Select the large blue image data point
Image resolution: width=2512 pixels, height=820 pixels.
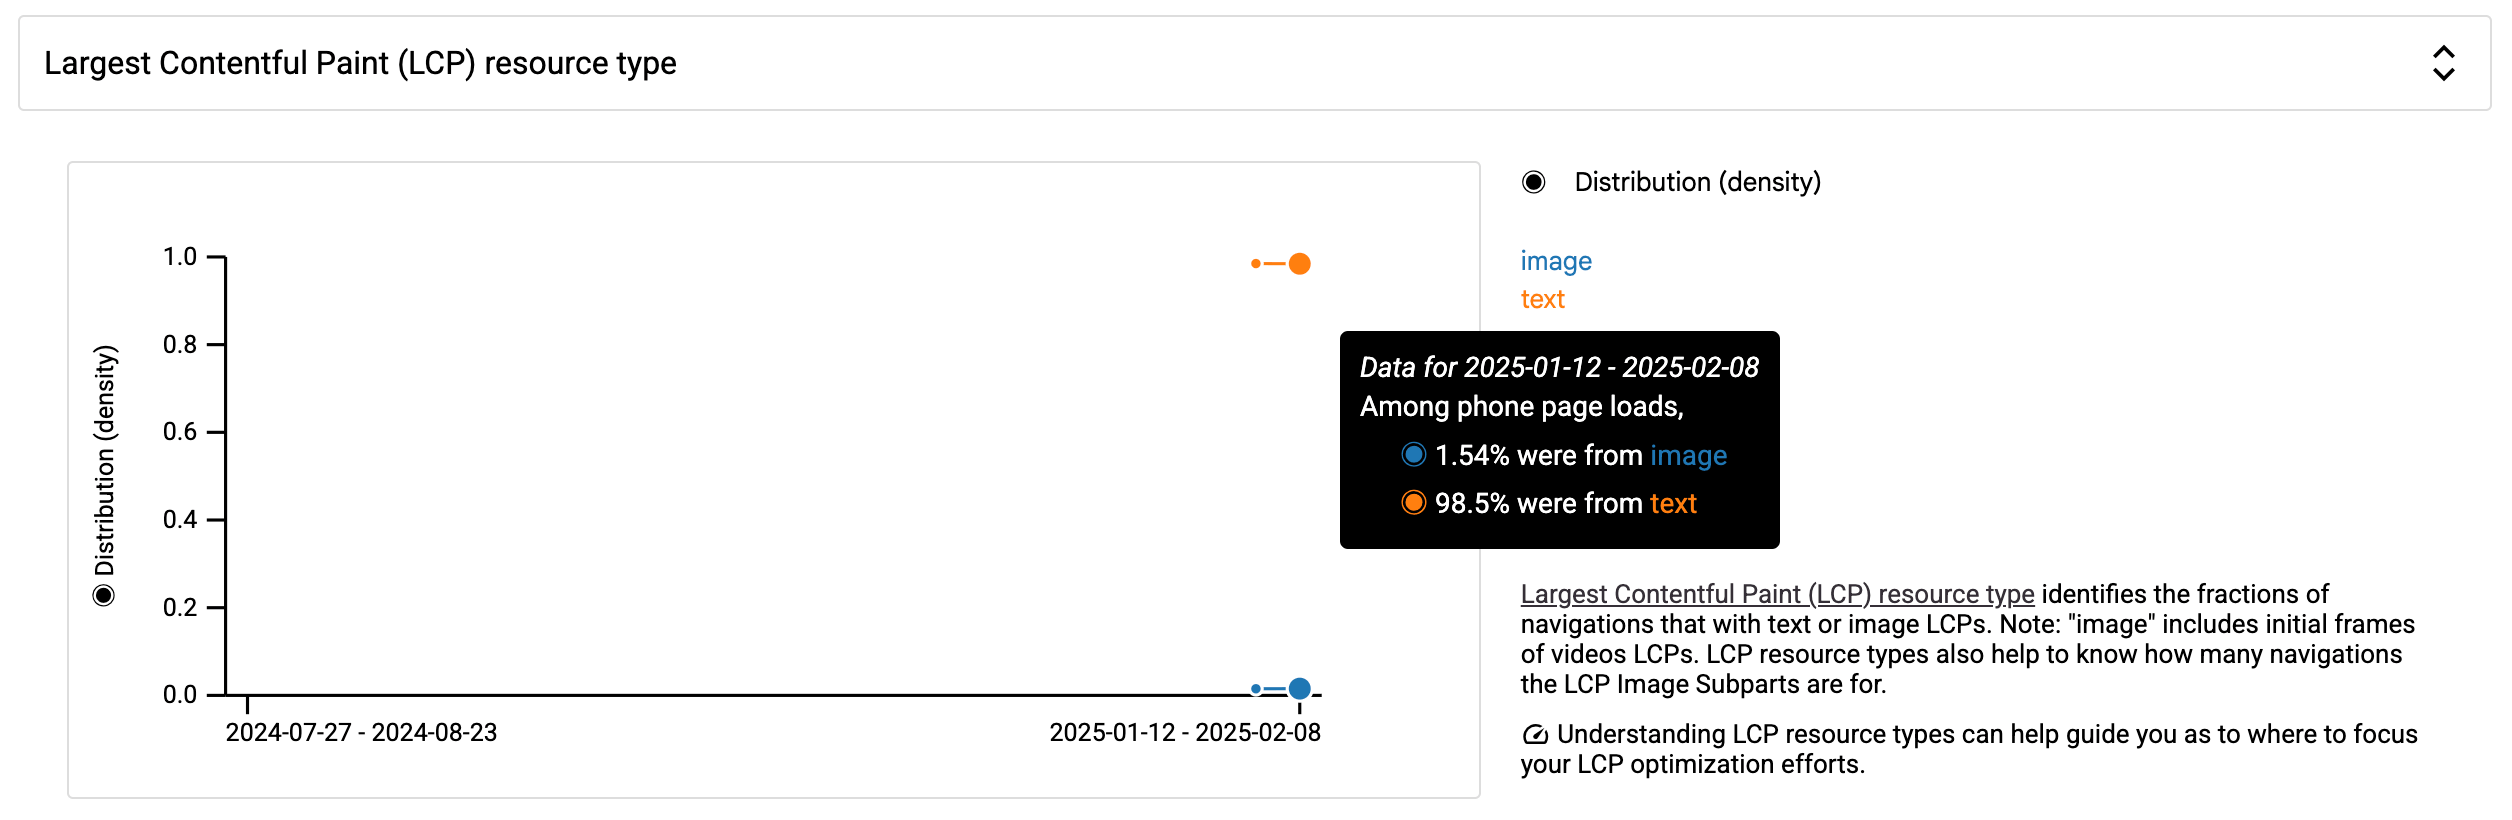tap(1300, 687)
